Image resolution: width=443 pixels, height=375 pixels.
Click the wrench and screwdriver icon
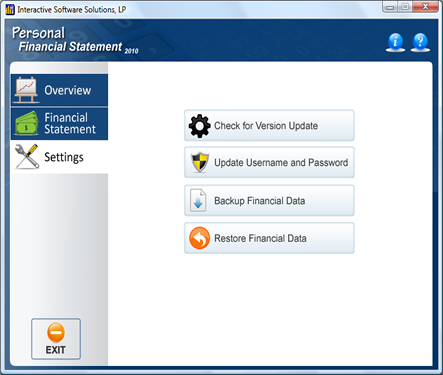[x=27, y=156]
